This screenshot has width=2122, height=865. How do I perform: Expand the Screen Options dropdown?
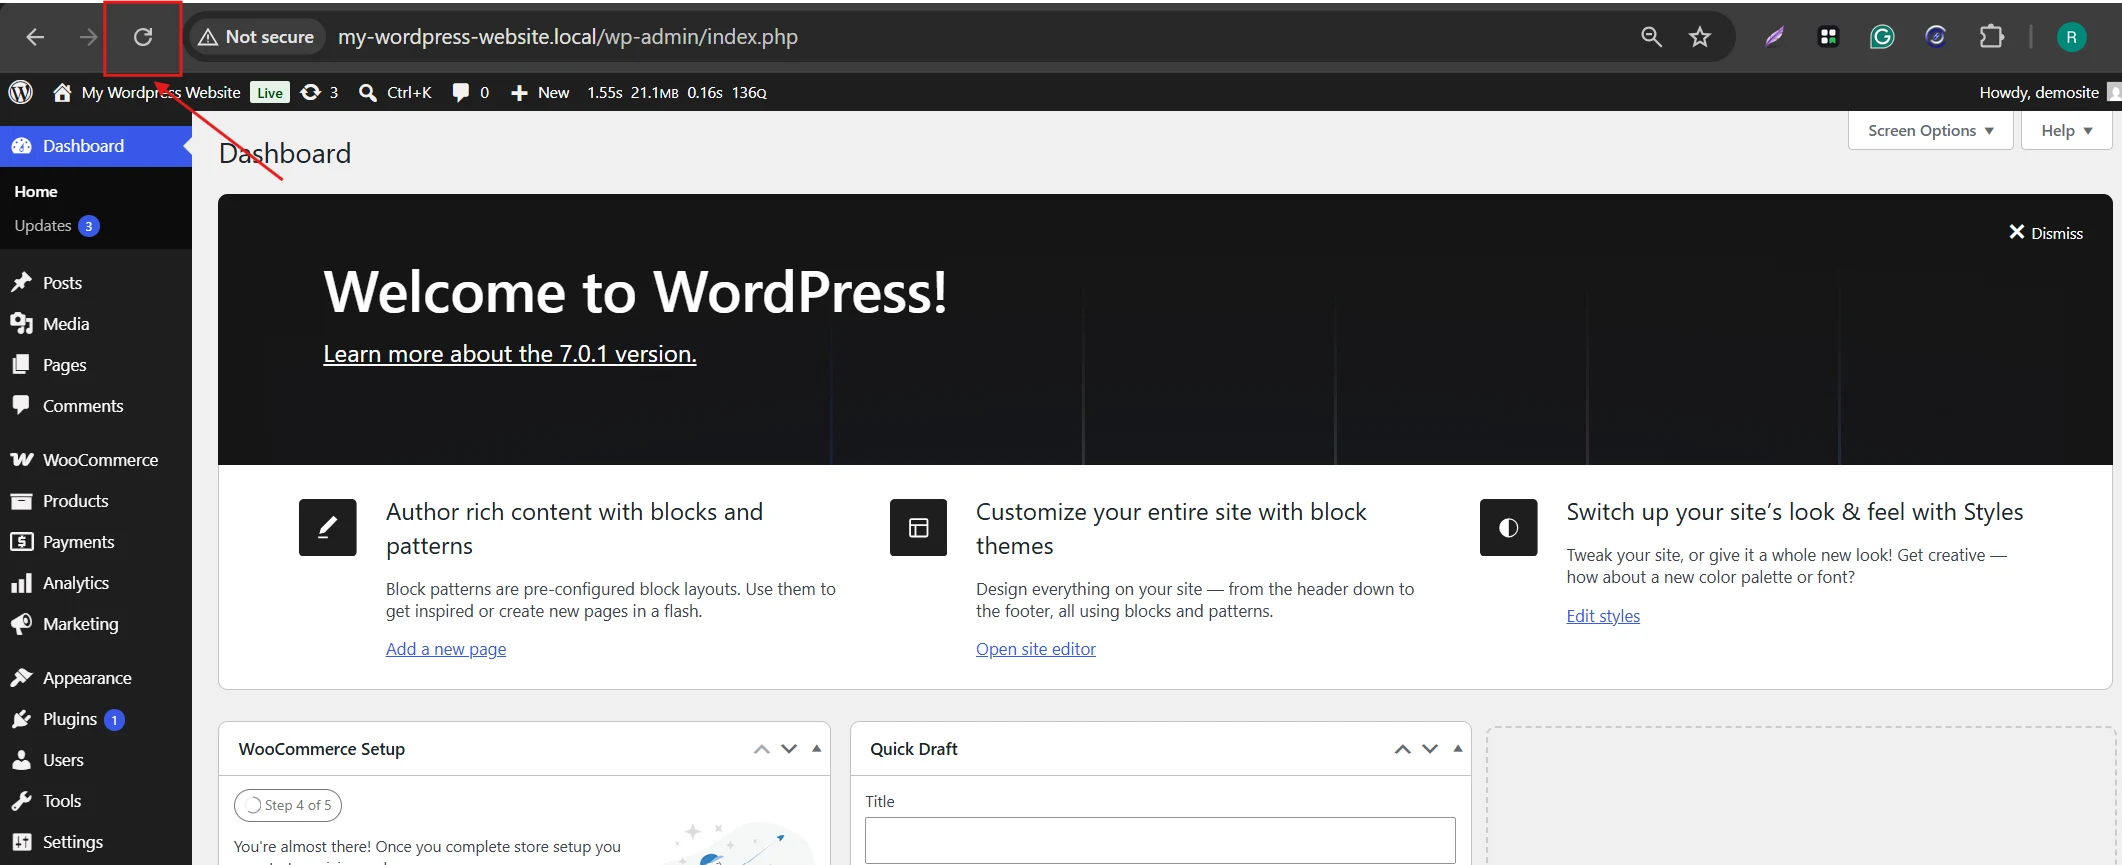click(x=1930, y=130)
